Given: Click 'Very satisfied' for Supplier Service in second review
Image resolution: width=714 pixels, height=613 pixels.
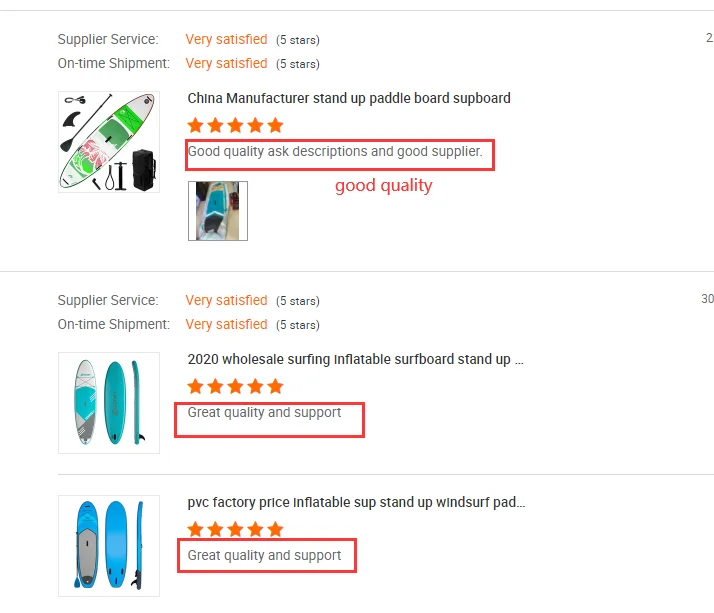Looking at the screenshot, I should (226, 300).
